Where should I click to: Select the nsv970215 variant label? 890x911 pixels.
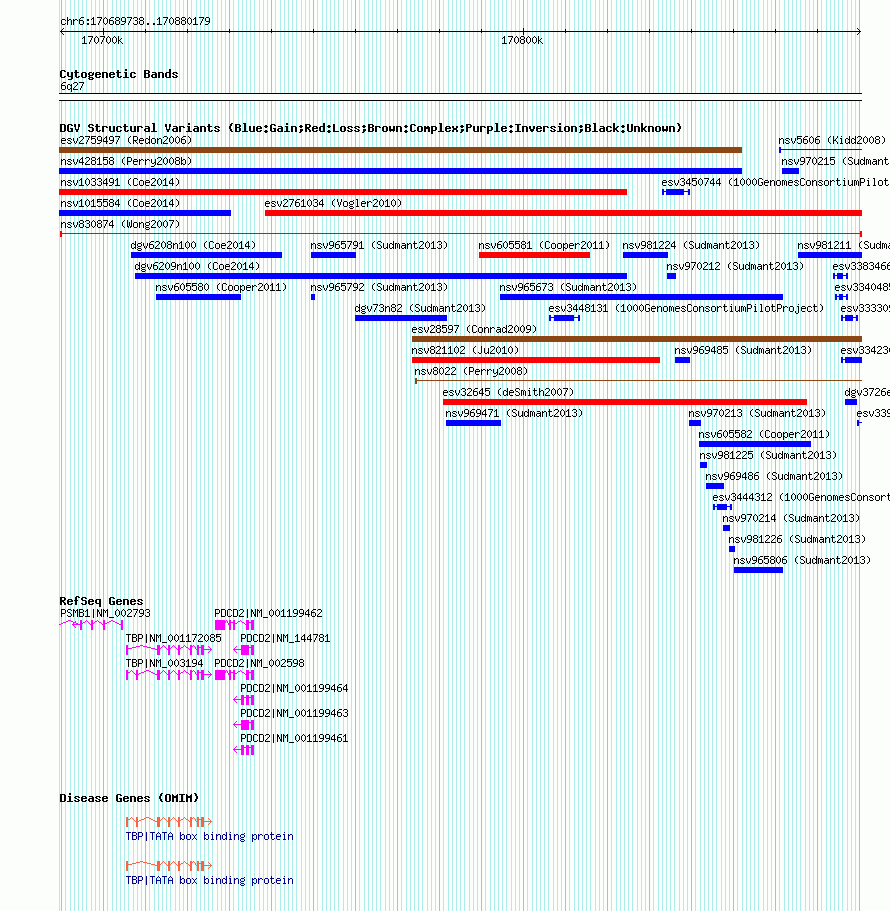pyautogui.click(x=835, y=161)
